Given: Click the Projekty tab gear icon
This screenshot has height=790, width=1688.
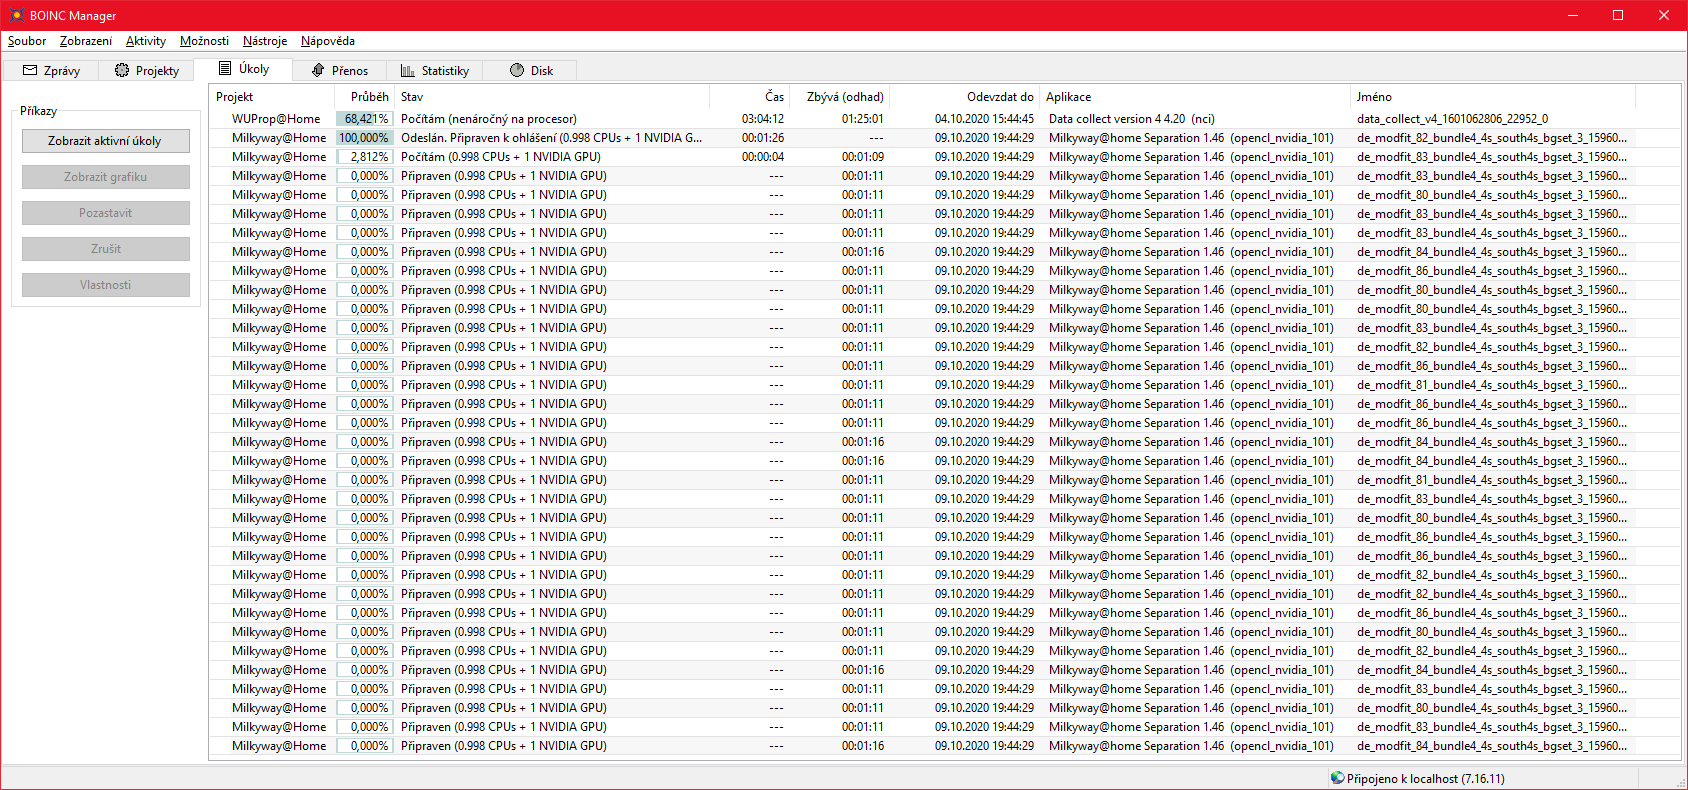Looking at the screenshot, I should pyautogui.click(x=122, y=70).
